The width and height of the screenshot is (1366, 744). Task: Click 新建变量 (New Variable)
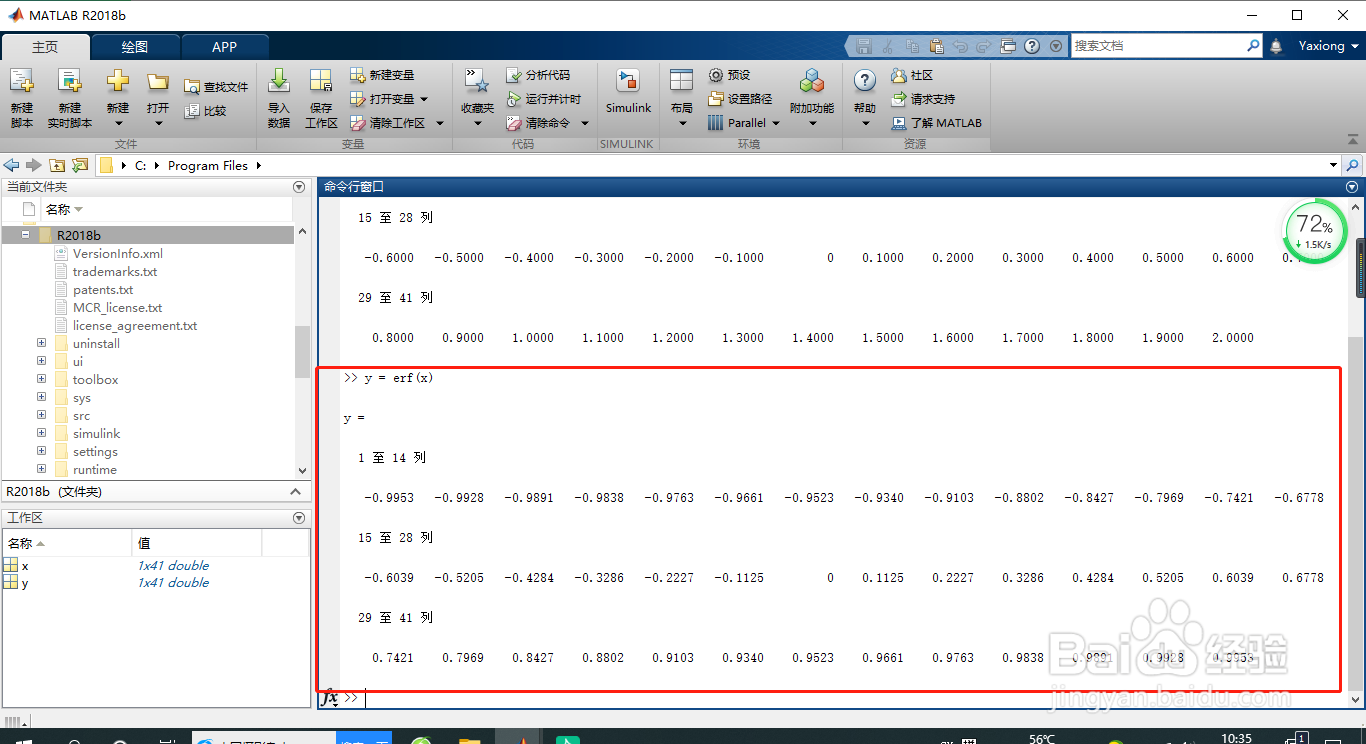(382, 75)
